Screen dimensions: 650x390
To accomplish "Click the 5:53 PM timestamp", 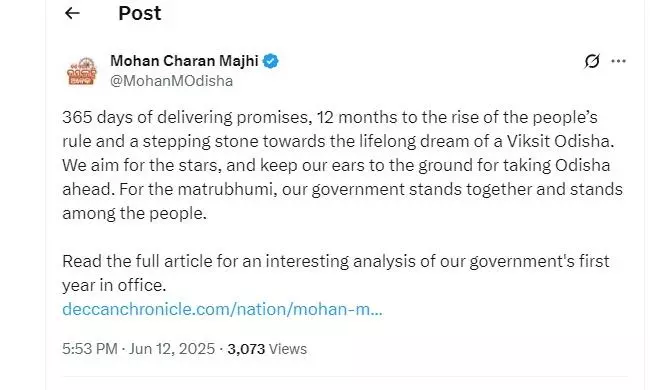I will (x=90, y=349).
